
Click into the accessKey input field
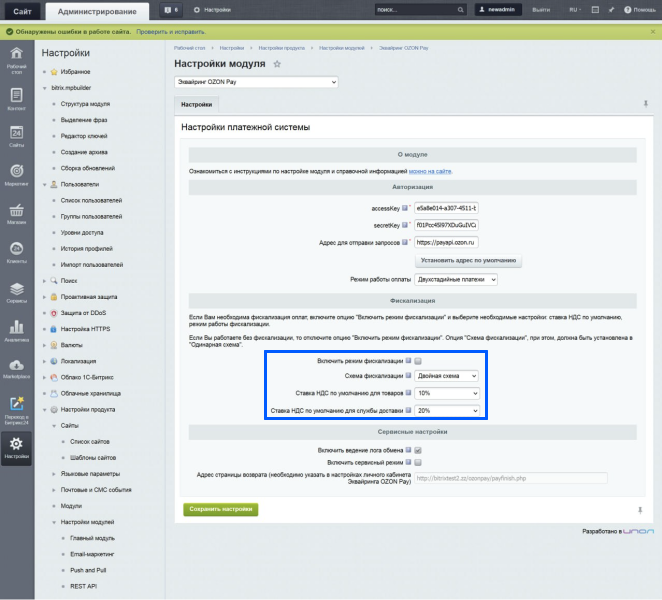(x=446, y=208)
